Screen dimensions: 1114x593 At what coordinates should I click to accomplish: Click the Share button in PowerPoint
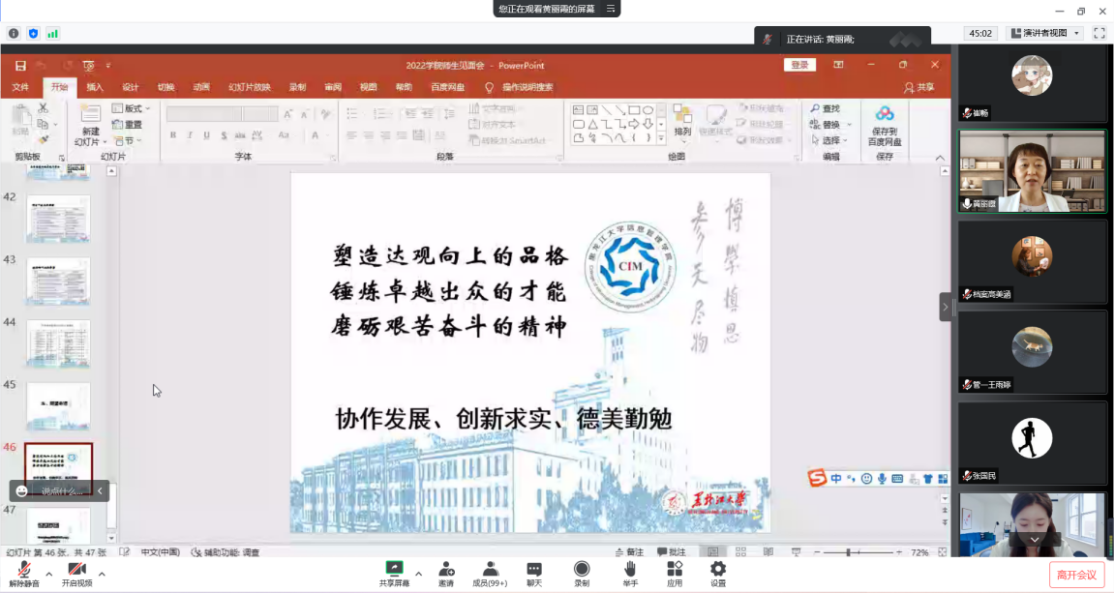click(919, 87)
